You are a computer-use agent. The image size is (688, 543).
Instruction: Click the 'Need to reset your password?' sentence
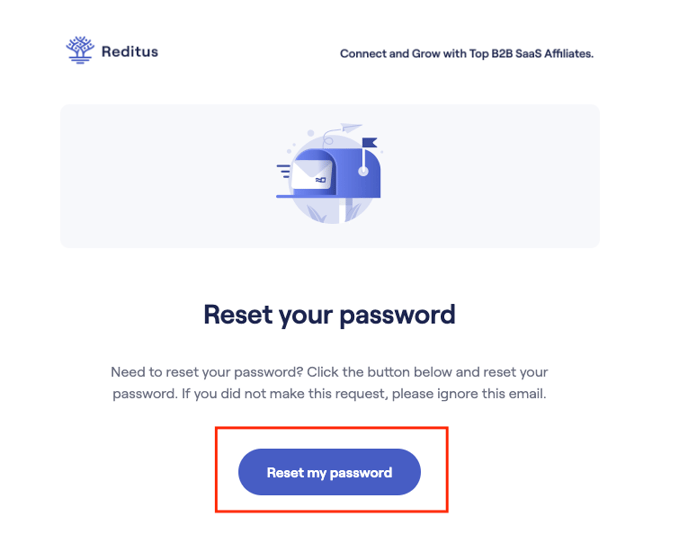(x=207, y=372)
